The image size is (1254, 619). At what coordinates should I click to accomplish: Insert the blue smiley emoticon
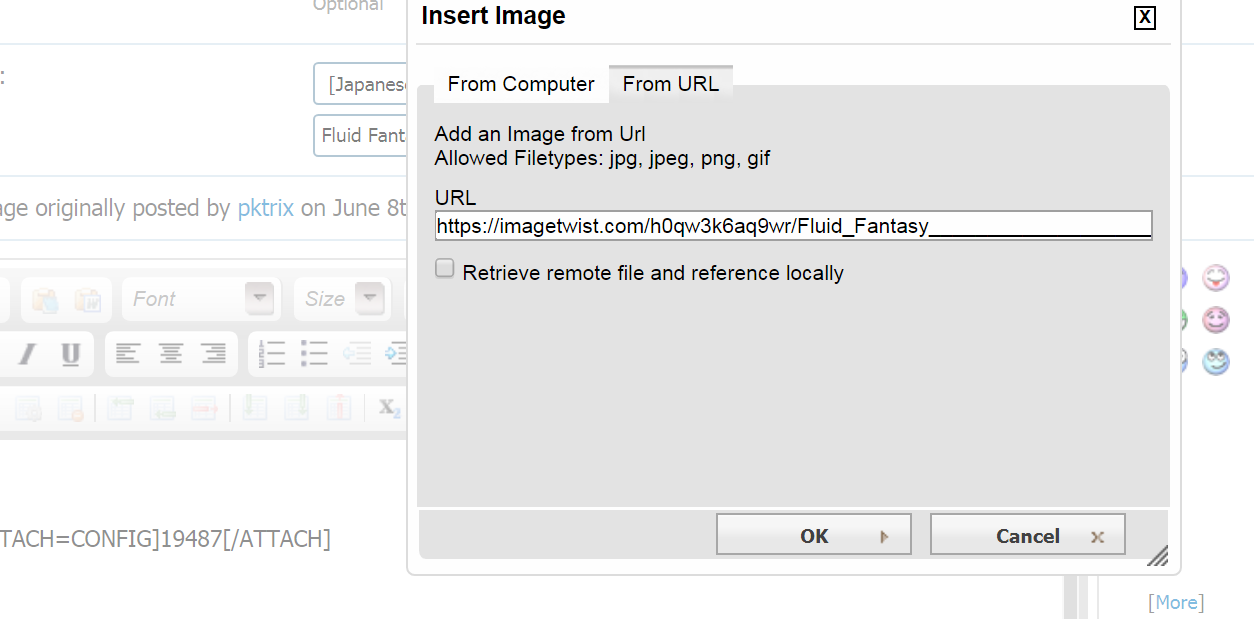click(1216, 362)
